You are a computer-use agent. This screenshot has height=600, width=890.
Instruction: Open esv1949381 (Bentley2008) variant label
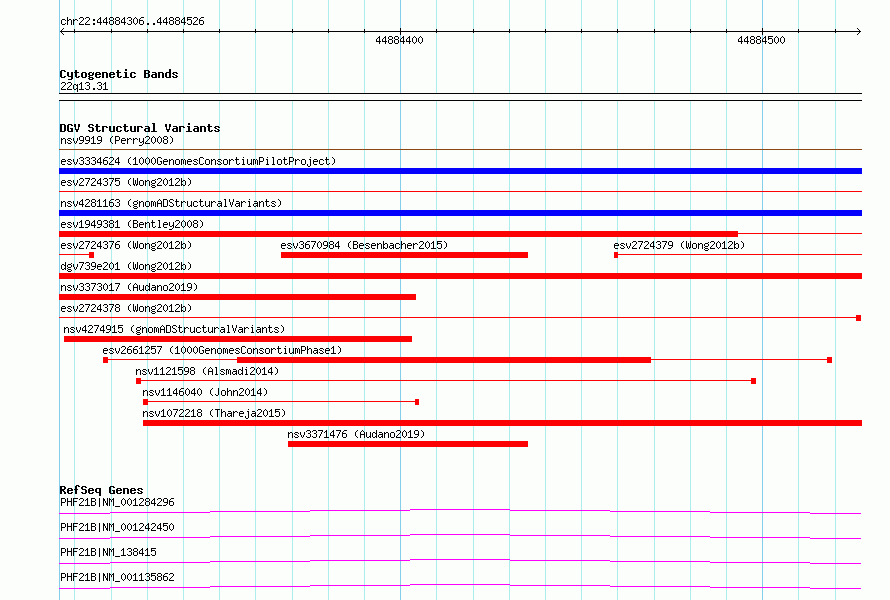tap(132, 224)
